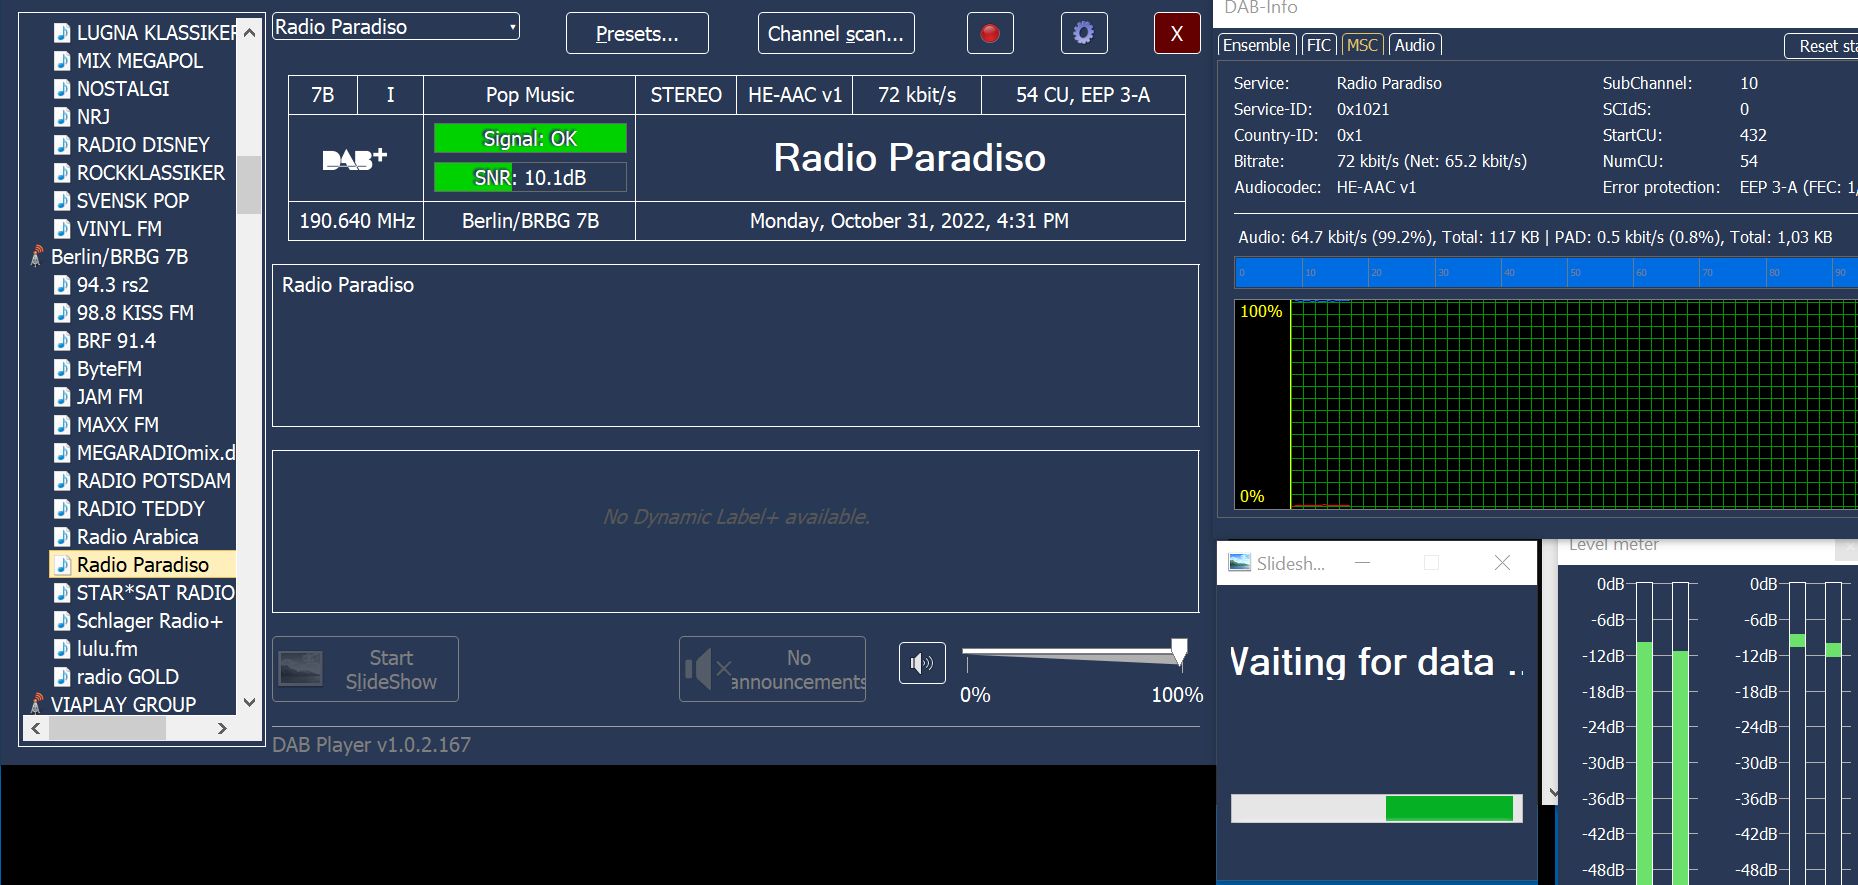Click the Berlin/BRBG 7B antenna icon
Viewport: 1858px width, 885px height.
[37, 257]
